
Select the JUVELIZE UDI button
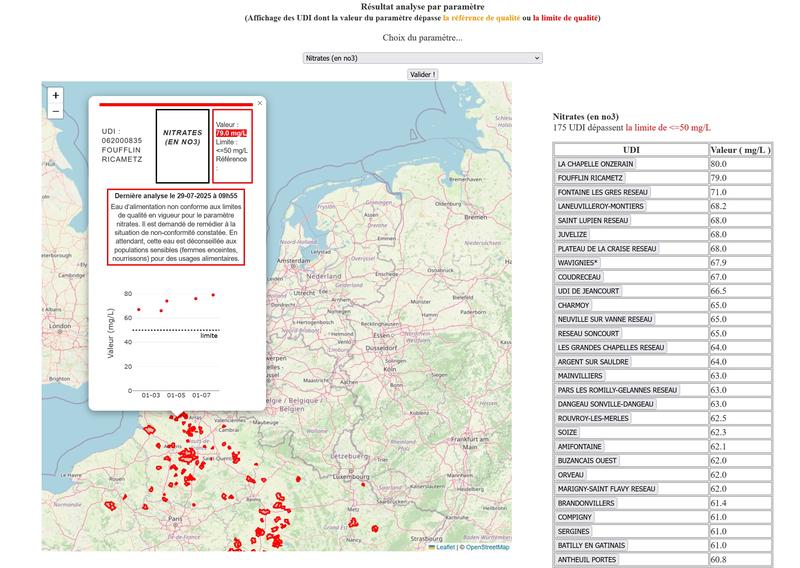[x=574, y=234]
